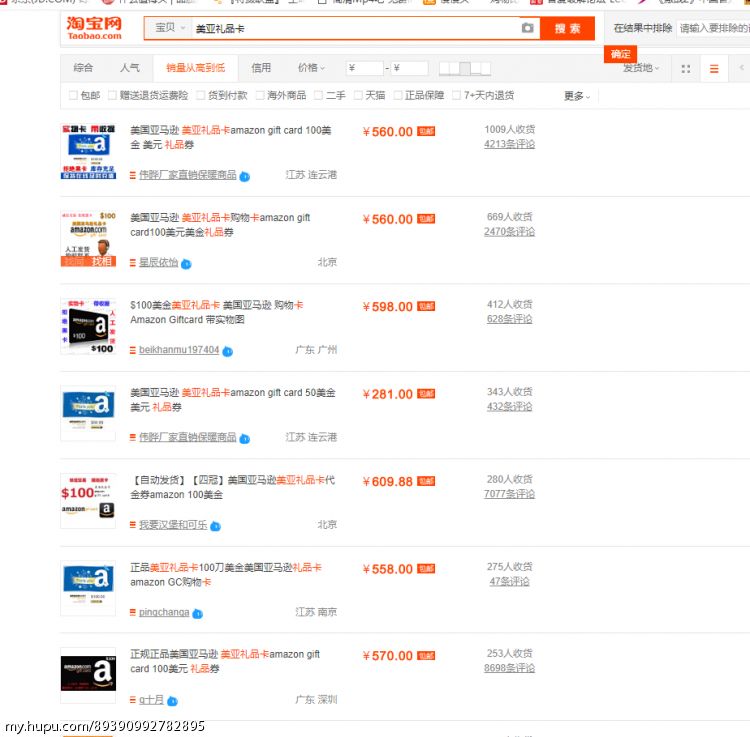Open seller 我要汉堡和可乐 shop link
This screenshot has width=750, height=737.
pyautogui.click(x=173, y=525)
